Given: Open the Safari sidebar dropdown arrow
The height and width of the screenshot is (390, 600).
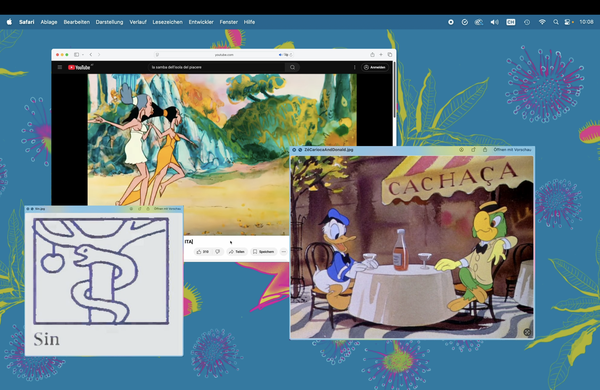Looking at the screenshot, I should 83,55.
